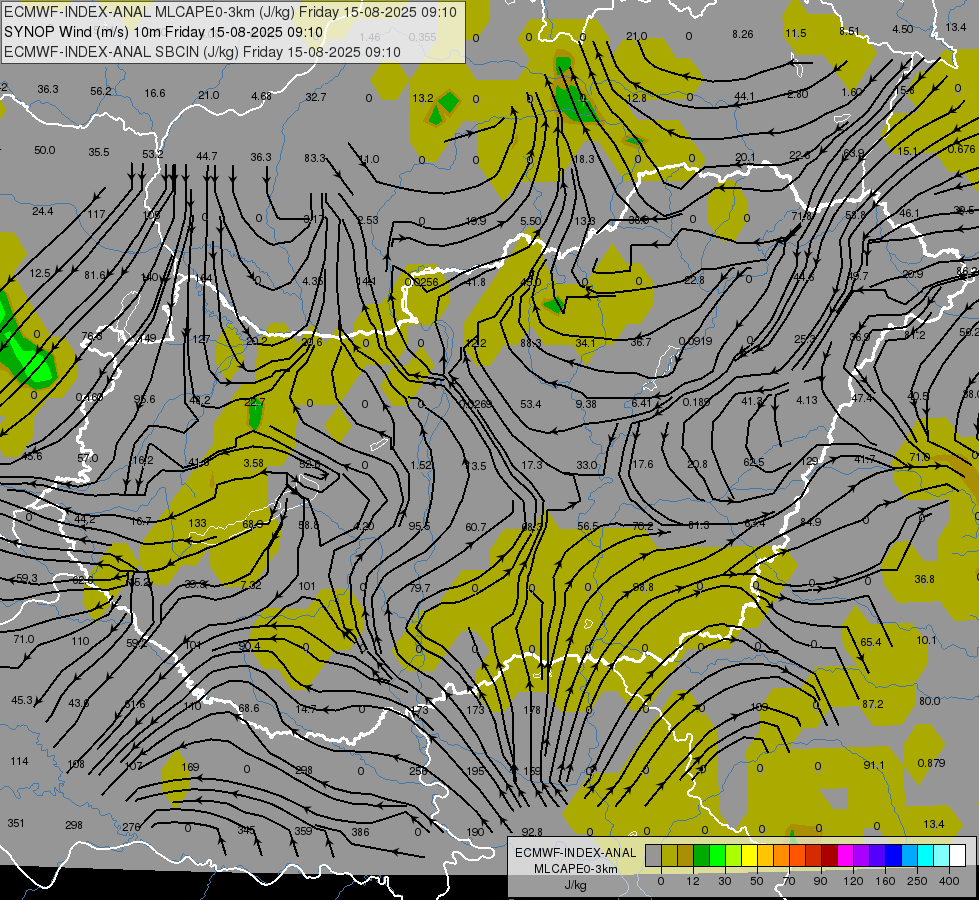Click the map value 79.7

420,588
